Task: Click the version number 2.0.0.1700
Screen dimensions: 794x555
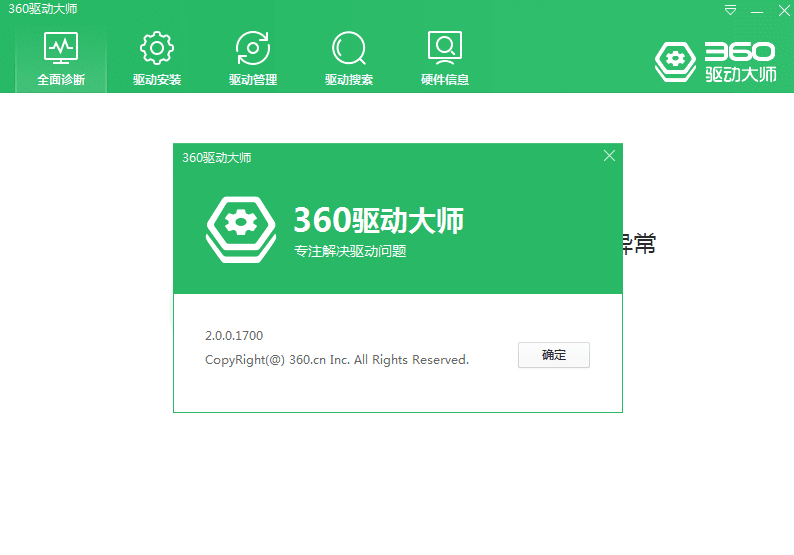Action: [234, 336]
